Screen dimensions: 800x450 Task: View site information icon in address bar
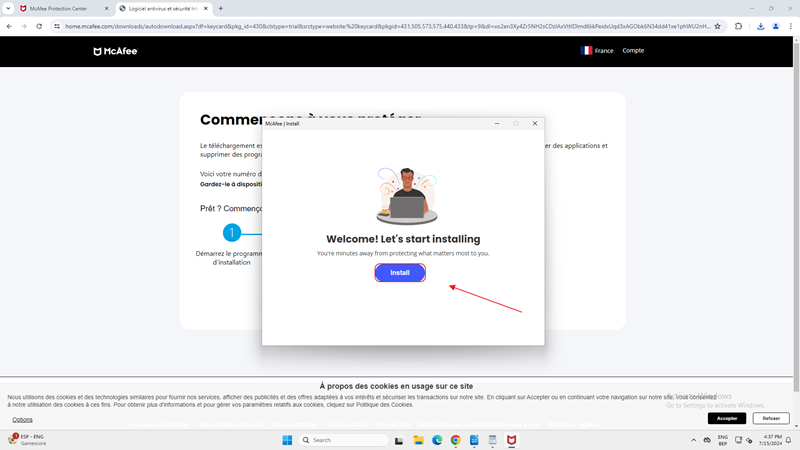click(57, 26)
